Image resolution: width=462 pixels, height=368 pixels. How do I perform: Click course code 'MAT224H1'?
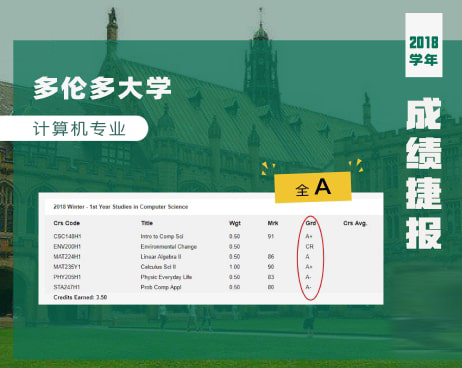[x=67, y=257]
